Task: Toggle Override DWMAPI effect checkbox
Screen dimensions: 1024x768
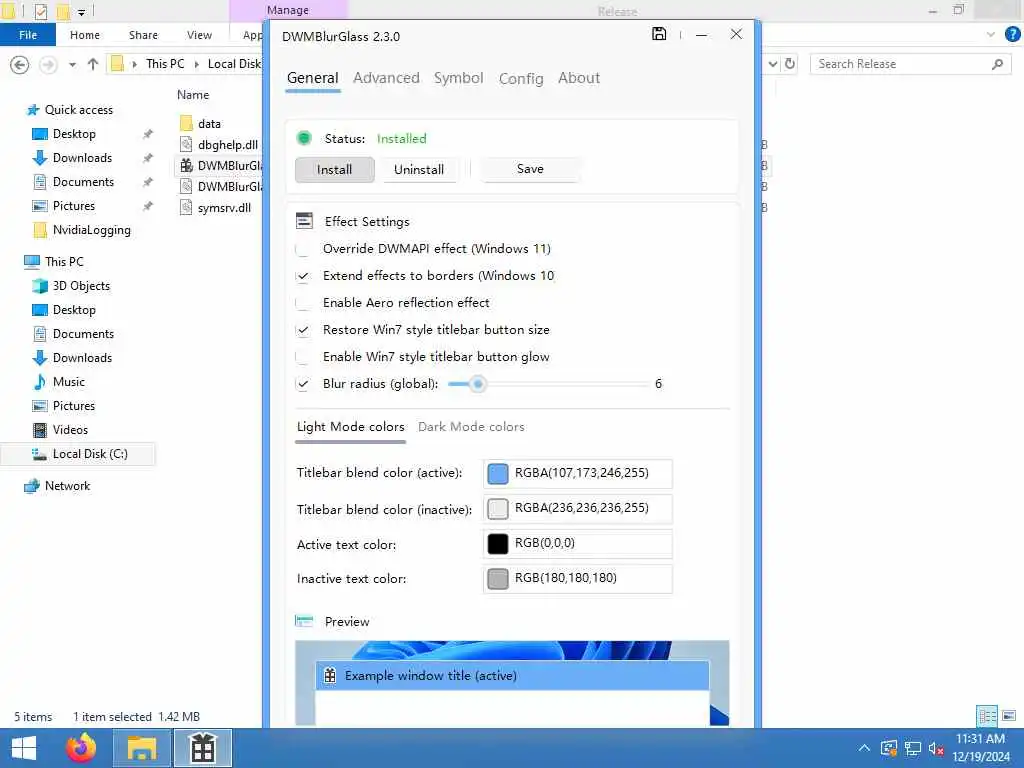Action: pos(302,249)
